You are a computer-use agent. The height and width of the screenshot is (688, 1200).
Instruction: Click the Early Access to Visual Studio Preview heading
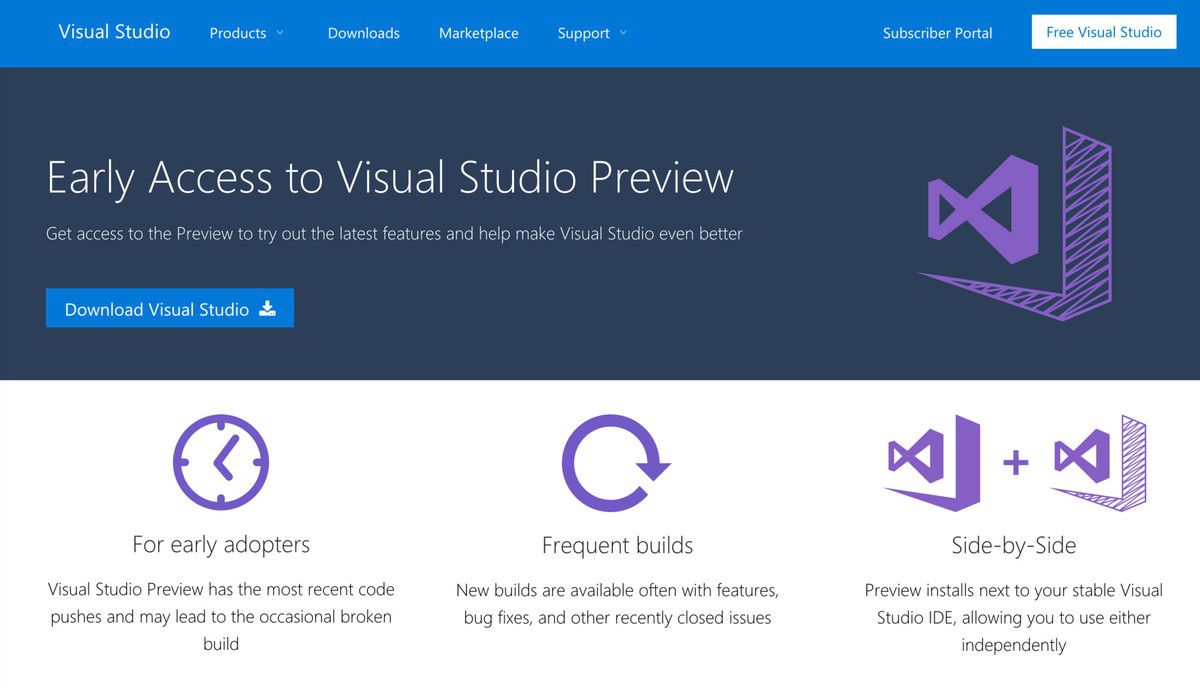coord(390,177)
